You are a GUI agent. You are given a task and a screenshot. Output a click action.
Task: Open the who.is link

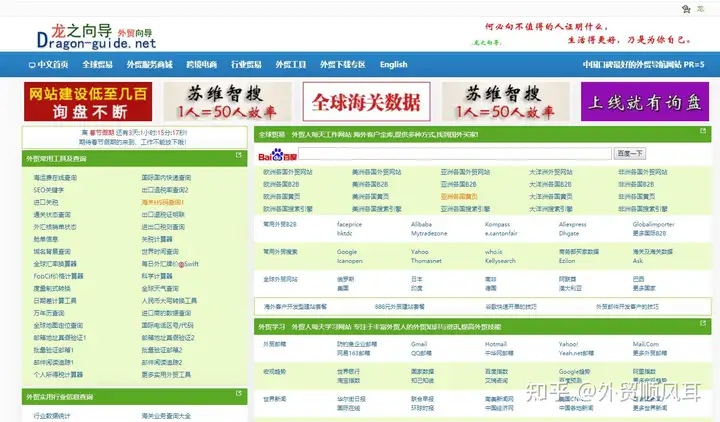click(494, 252)
